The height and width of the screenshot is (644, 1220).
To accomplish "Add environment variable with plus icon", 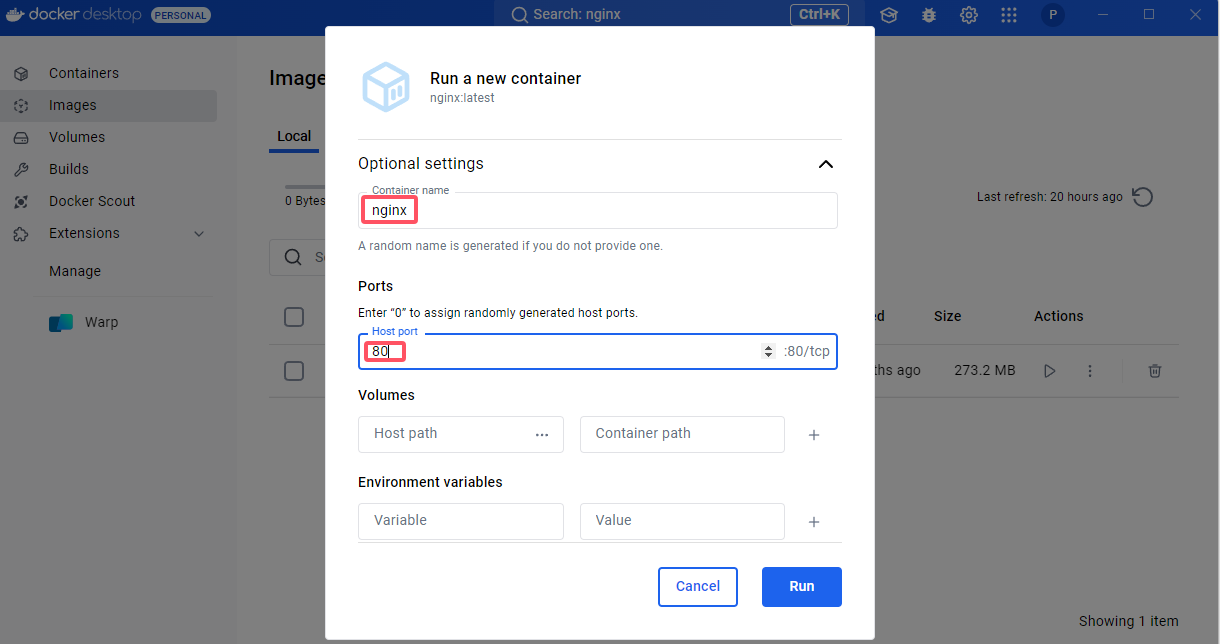I will point(814,522).
